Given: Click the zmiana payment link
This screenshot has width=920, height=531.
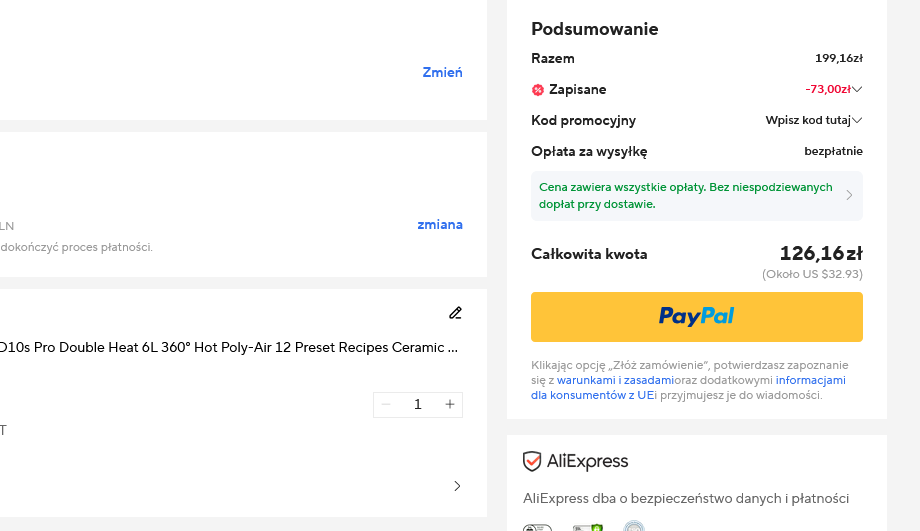Looking at the screenshot, I should (440, 224).
